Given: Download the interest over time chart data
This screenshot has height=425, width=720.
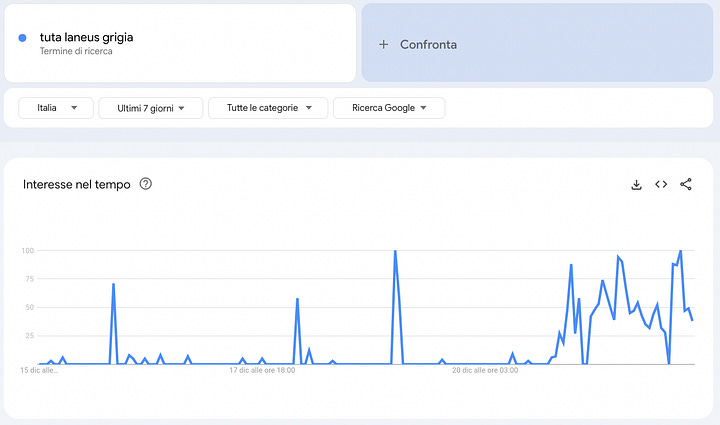Looking at the screenshot, I should point(636,185).
